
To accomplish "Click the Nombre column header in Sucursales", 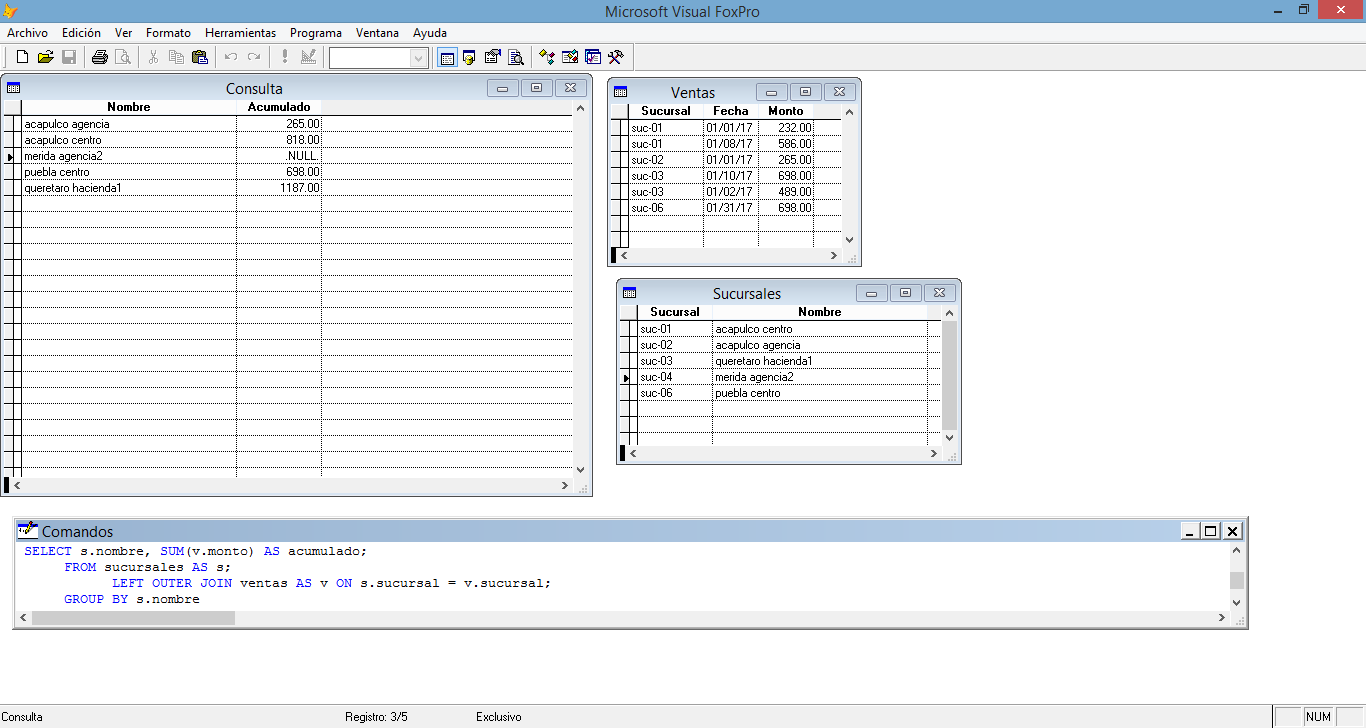I will pyautogui.click(x=820, y=312).
